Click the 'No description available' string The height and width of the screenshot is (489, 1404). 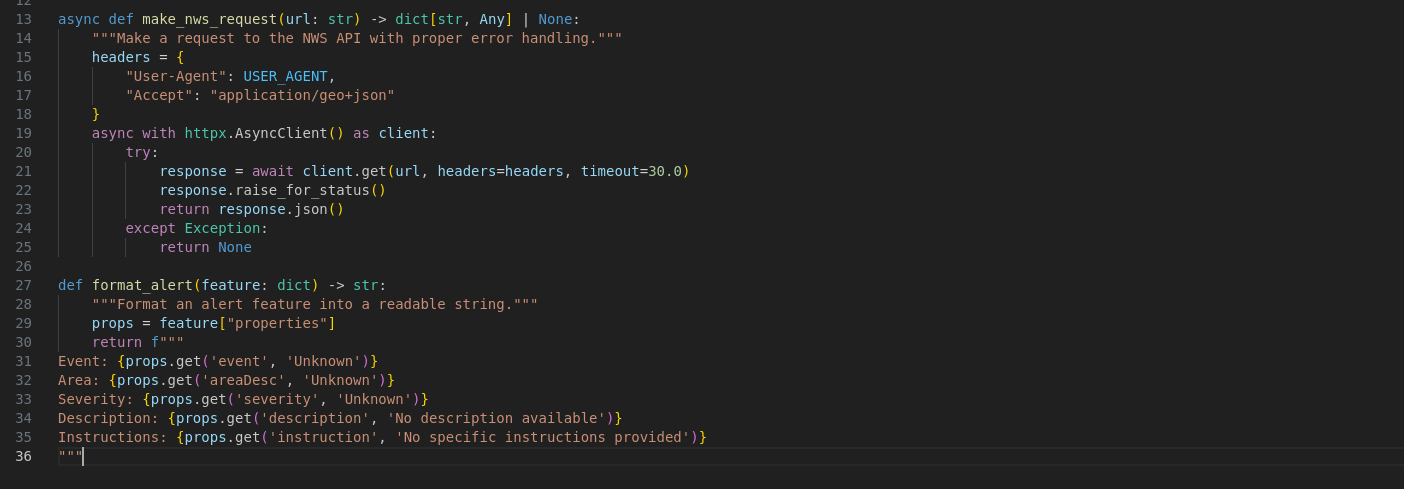496,418
